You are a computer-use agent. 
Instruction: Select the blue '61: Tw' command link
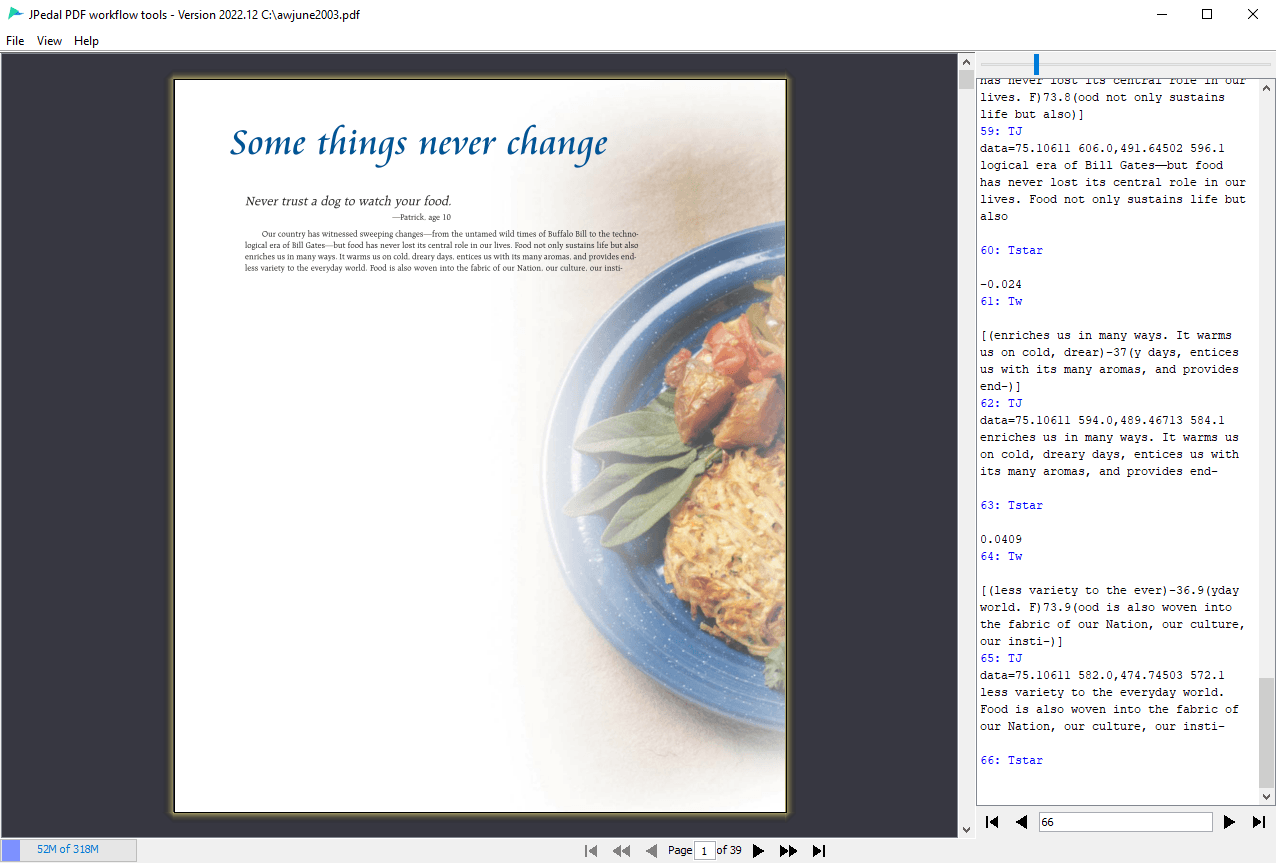(1001, 301)
